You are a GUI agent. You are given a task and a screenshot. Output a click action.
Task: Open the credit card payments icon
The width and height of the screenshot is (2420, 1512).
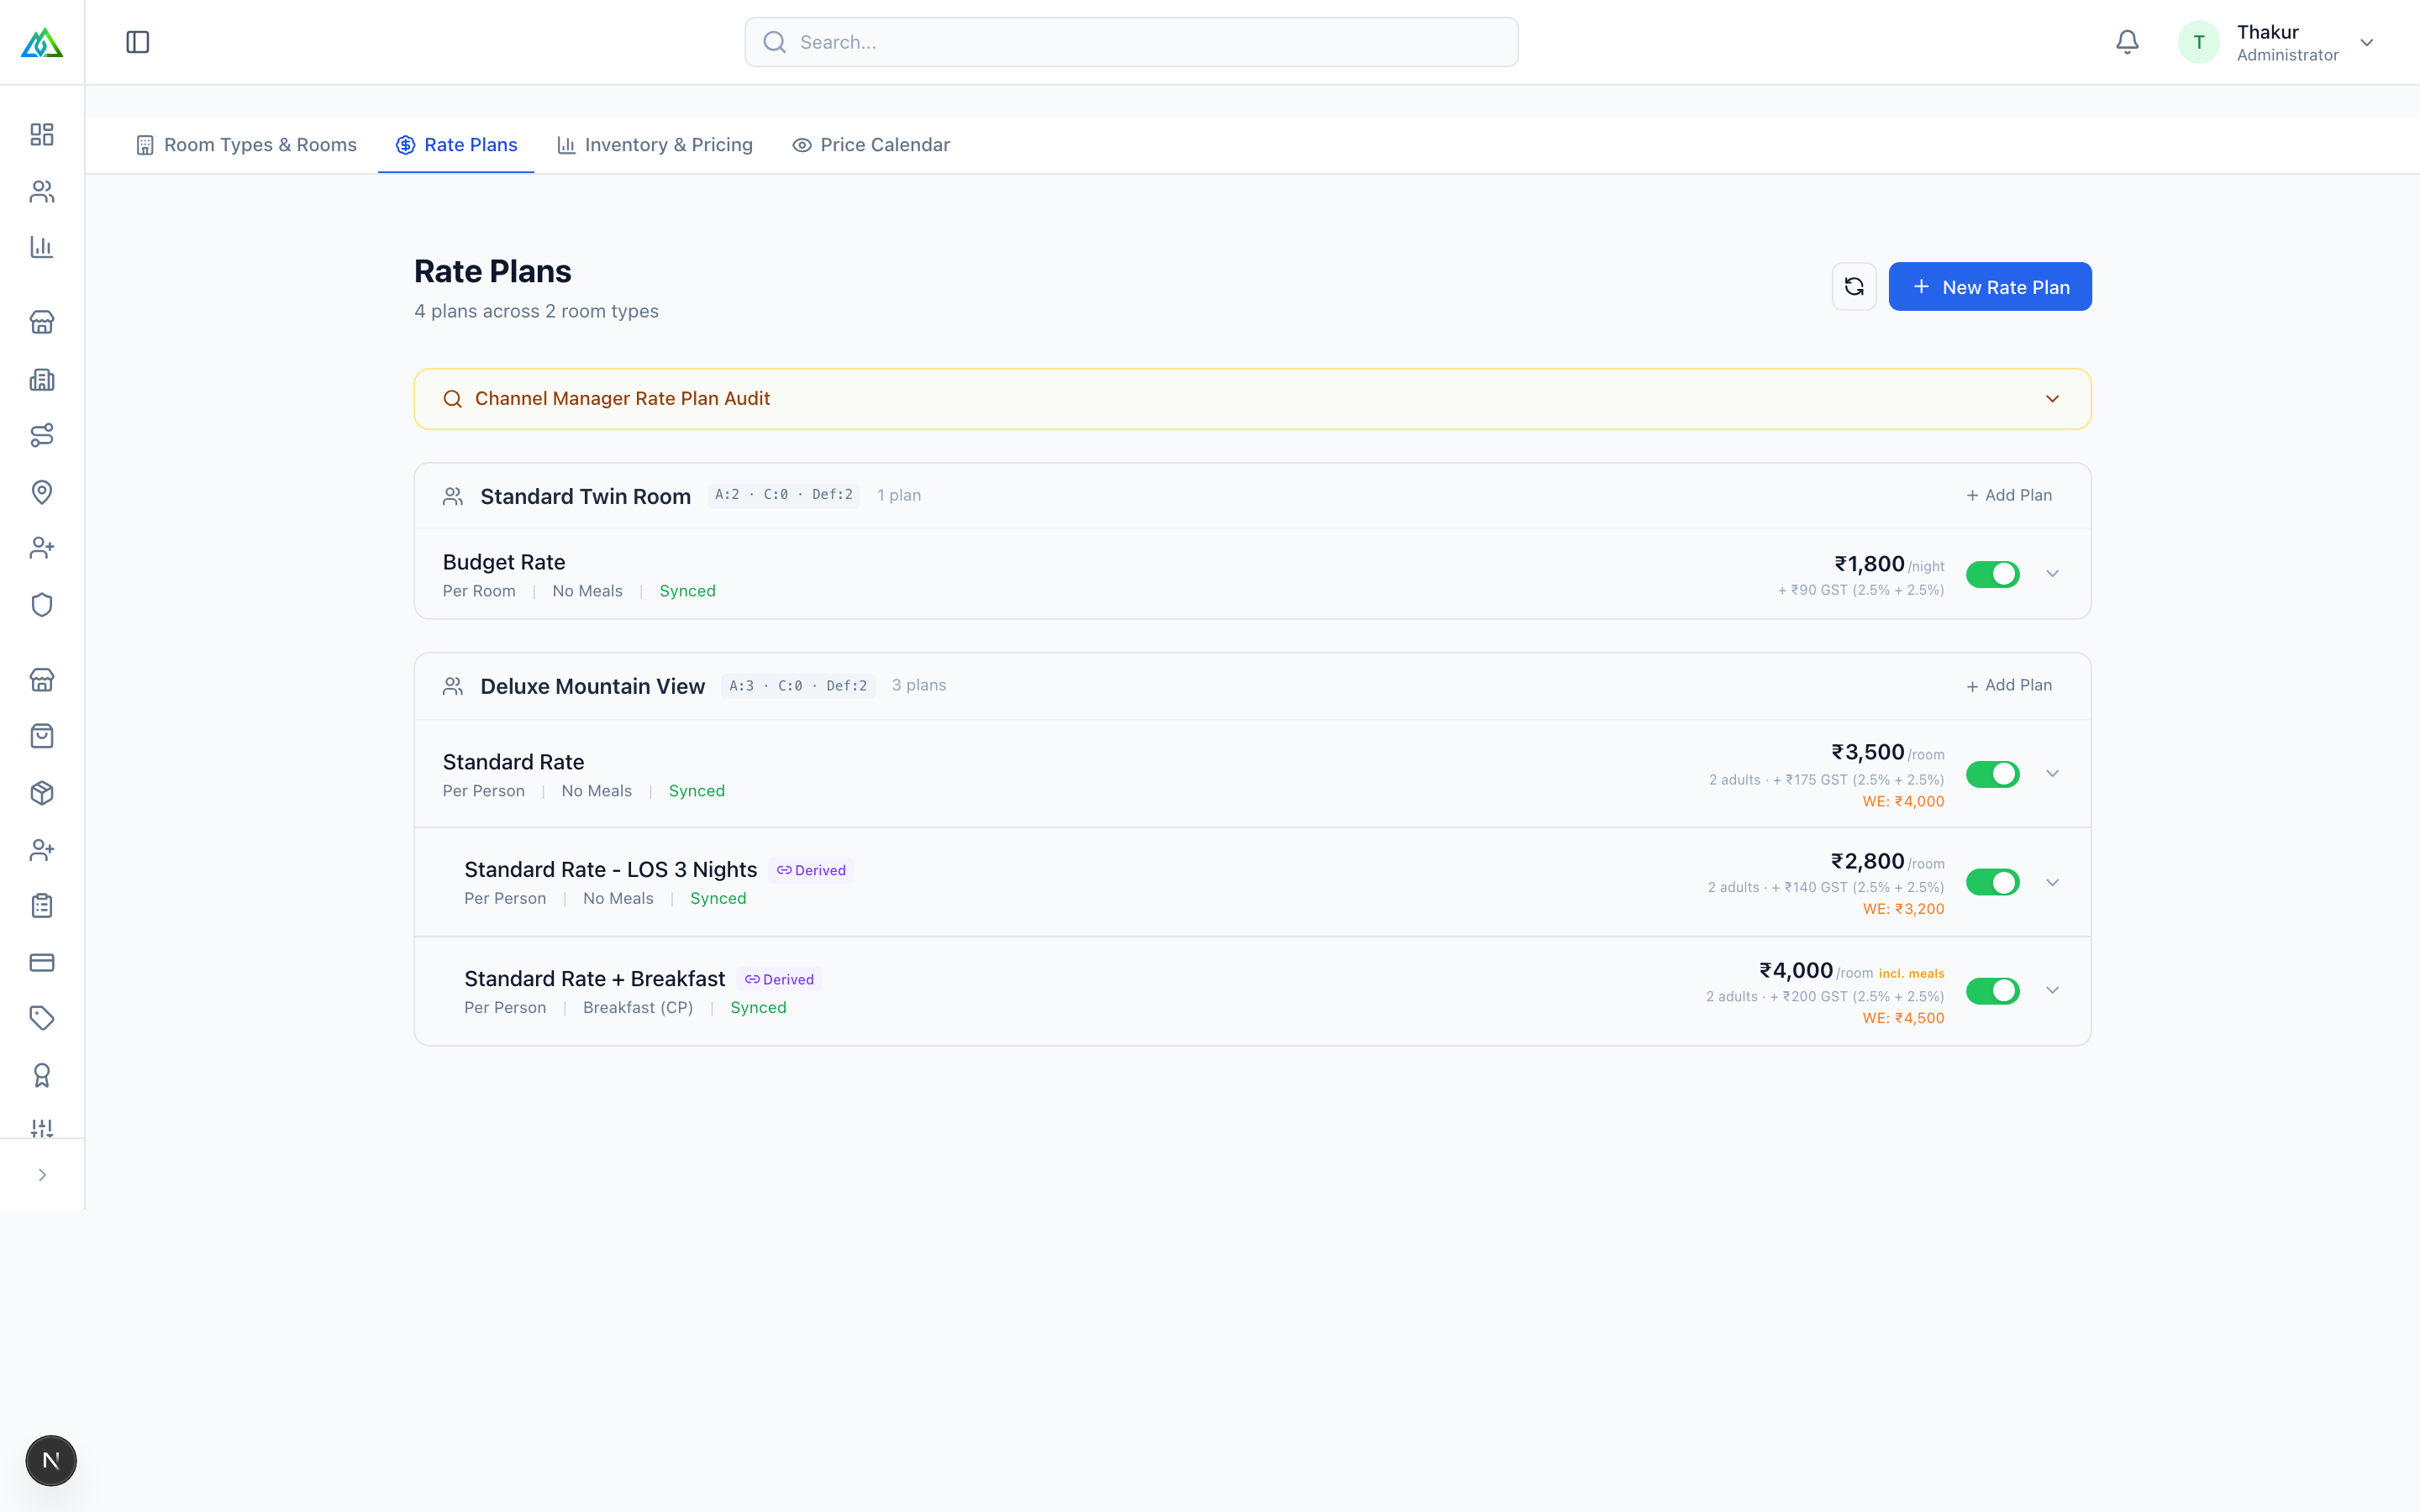click(42, 963)
